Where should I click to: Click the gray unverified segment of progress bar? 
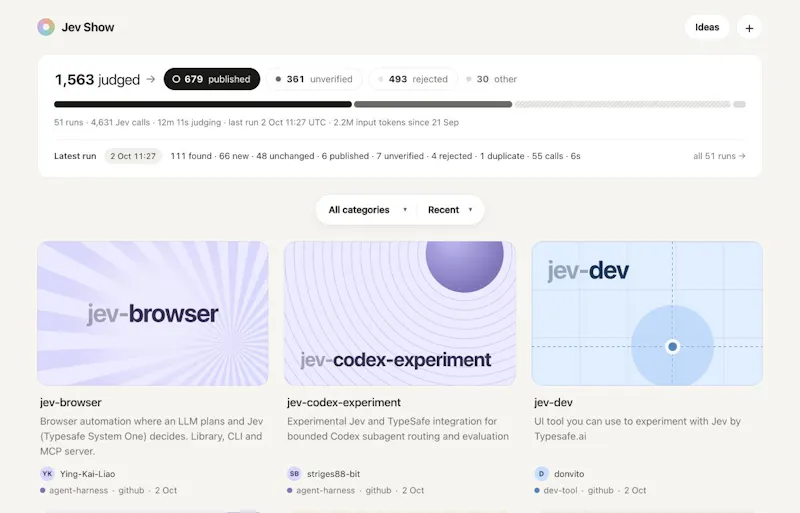tap(433, 104)
